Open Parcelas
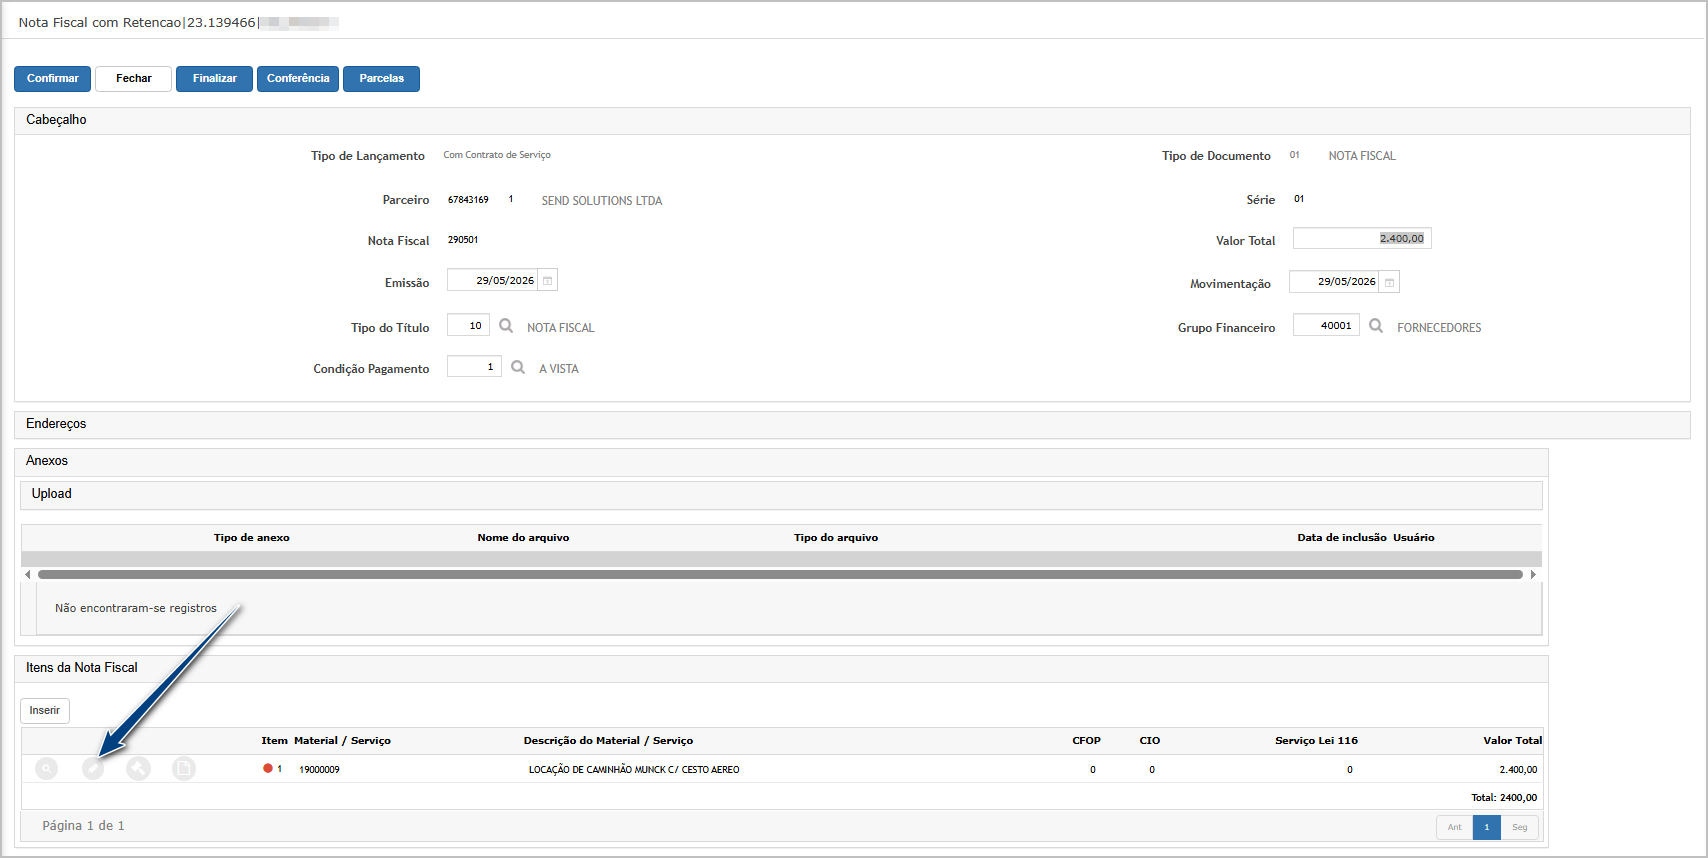This screenshot has width=1708, height=858. [x=382, y=79]
